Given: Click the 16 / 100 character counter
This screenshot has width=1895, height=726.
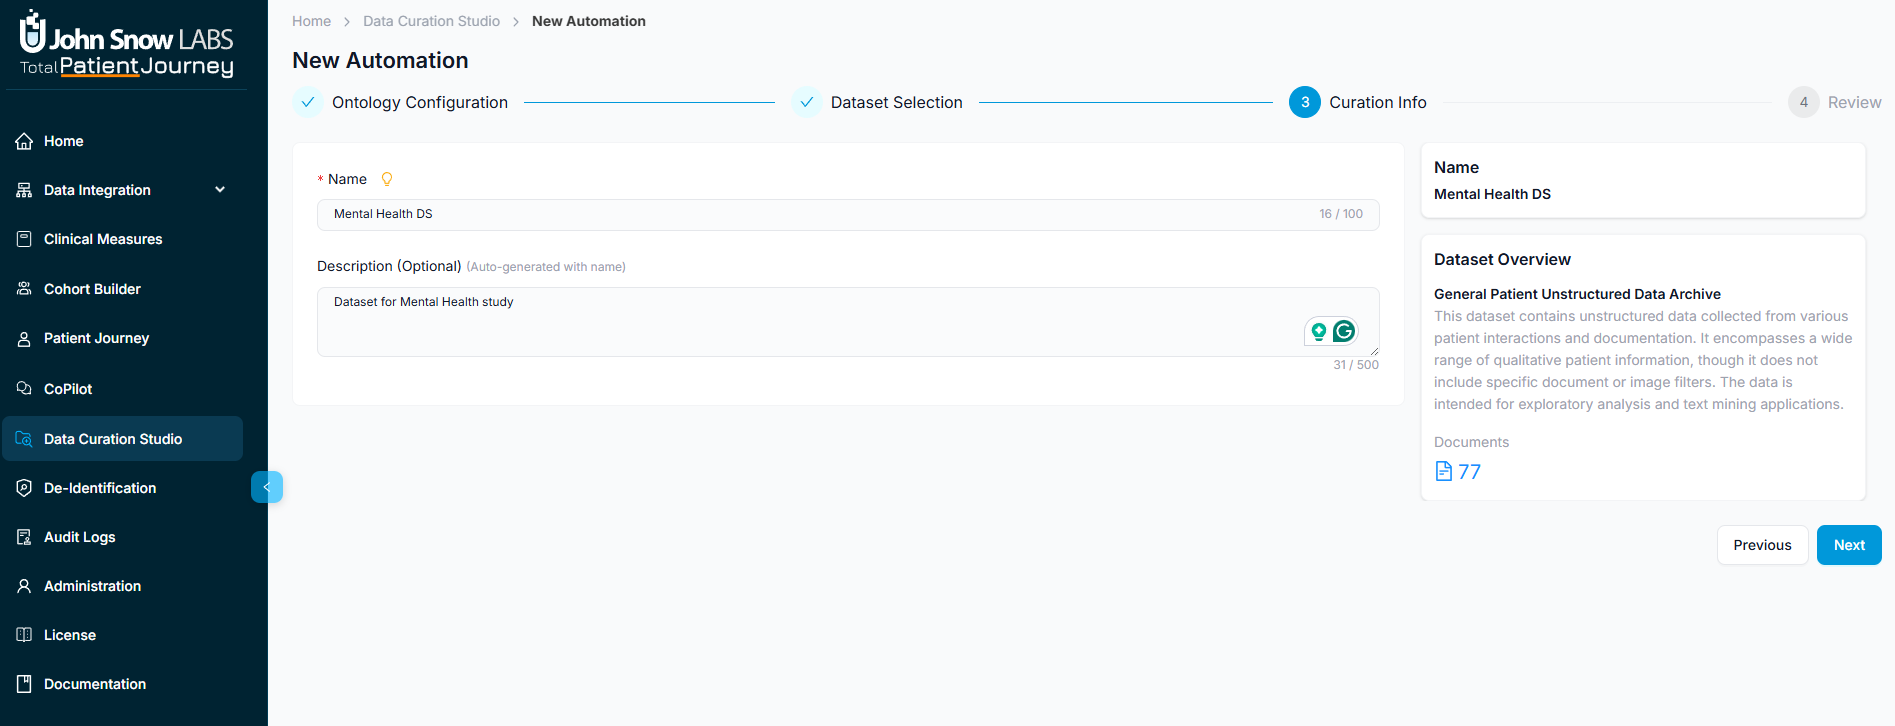Looking at the screenshot, I should click(1341, 214).
